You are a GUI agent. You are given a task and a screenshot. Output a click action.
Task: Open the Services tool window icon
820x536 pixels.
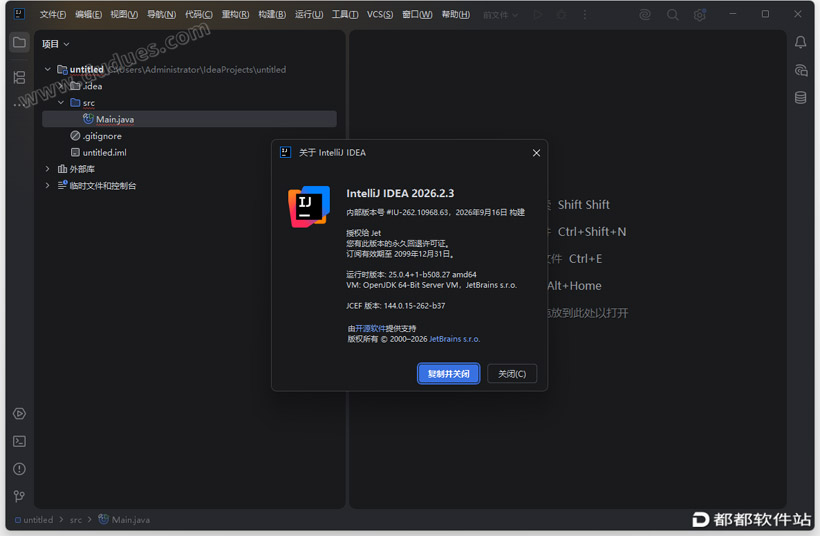(19, 414)
